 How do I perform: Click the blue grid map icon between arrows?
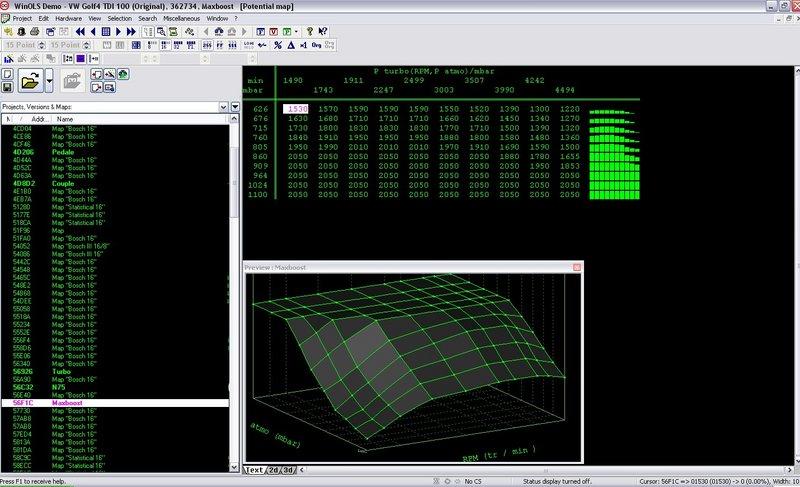tap(106, 32)
